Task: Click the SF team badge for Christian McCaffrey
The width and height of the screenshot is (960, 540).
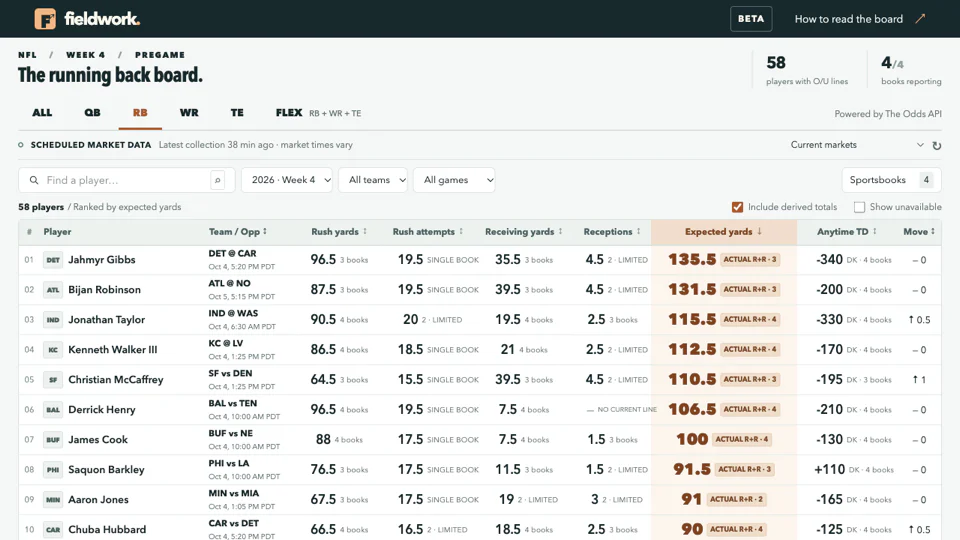Action: (x=53, y=380)
